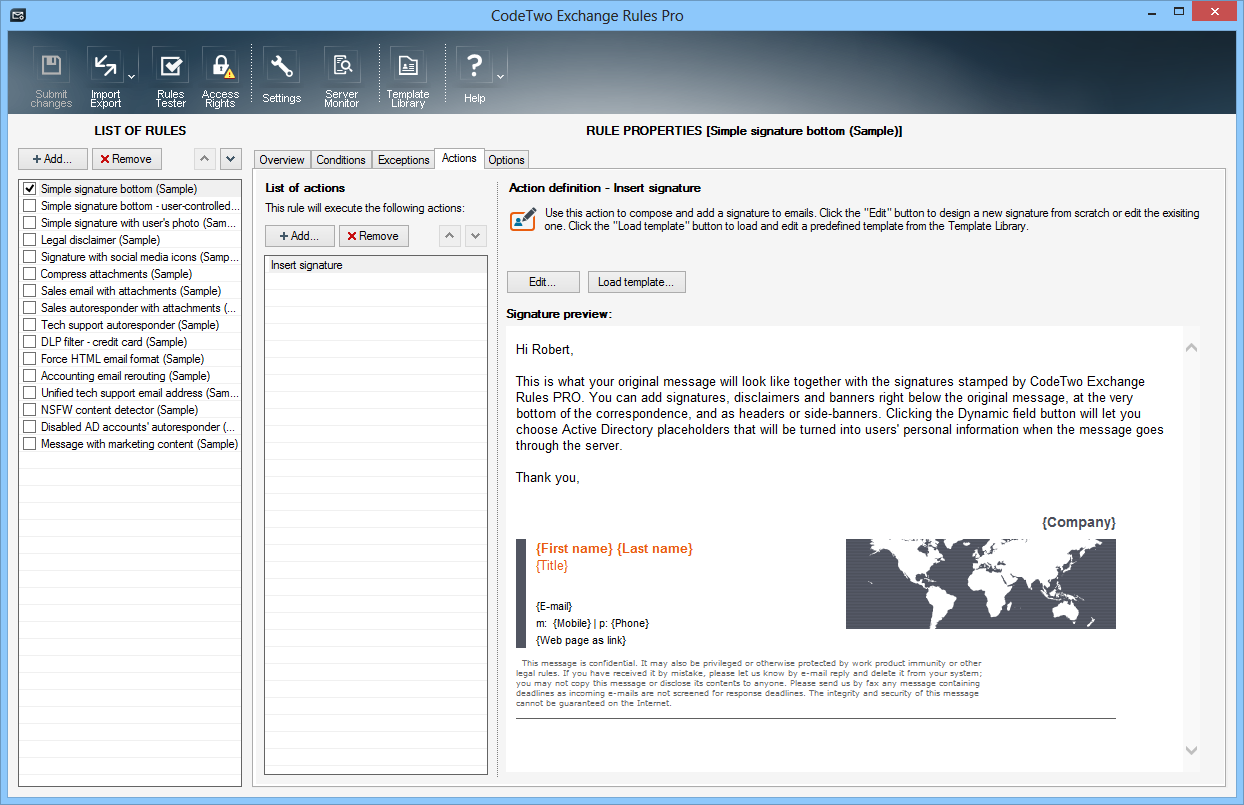Screen dimensions: 1244x805
Task: Enable DLP filter - credit card rule
Action: (30, 341)
